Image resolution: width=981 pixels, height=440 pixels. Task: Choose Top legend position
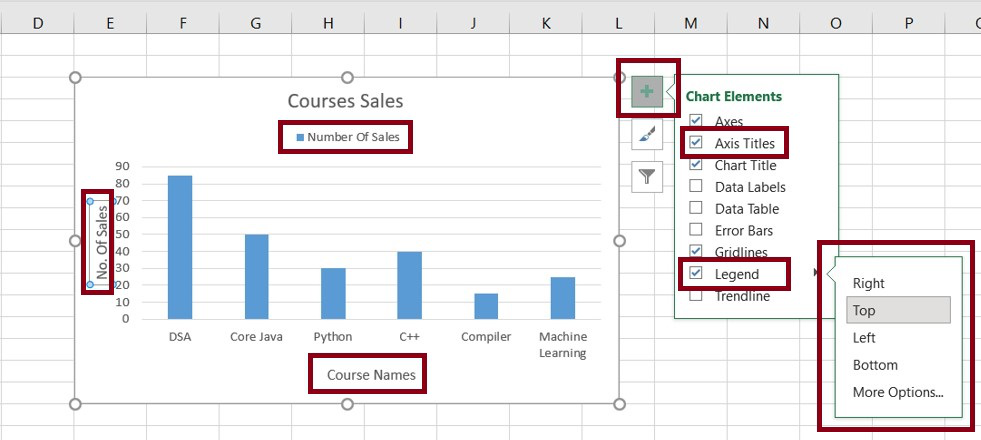click(864, 311)
